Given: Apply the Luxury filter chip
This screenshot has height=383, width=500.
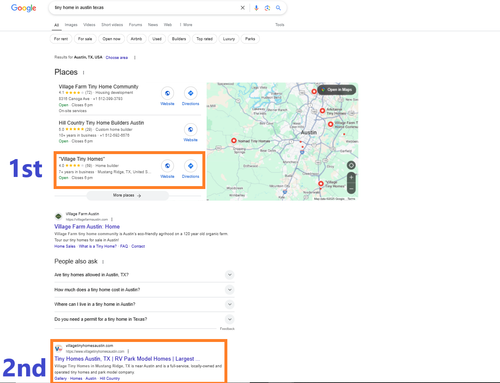Looking at the screenshot, I should click(229, 39).
